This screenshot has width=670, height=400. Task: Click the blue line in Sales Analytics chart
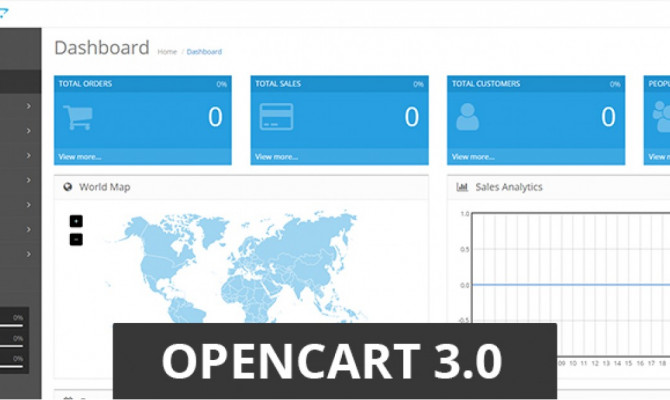560,285
